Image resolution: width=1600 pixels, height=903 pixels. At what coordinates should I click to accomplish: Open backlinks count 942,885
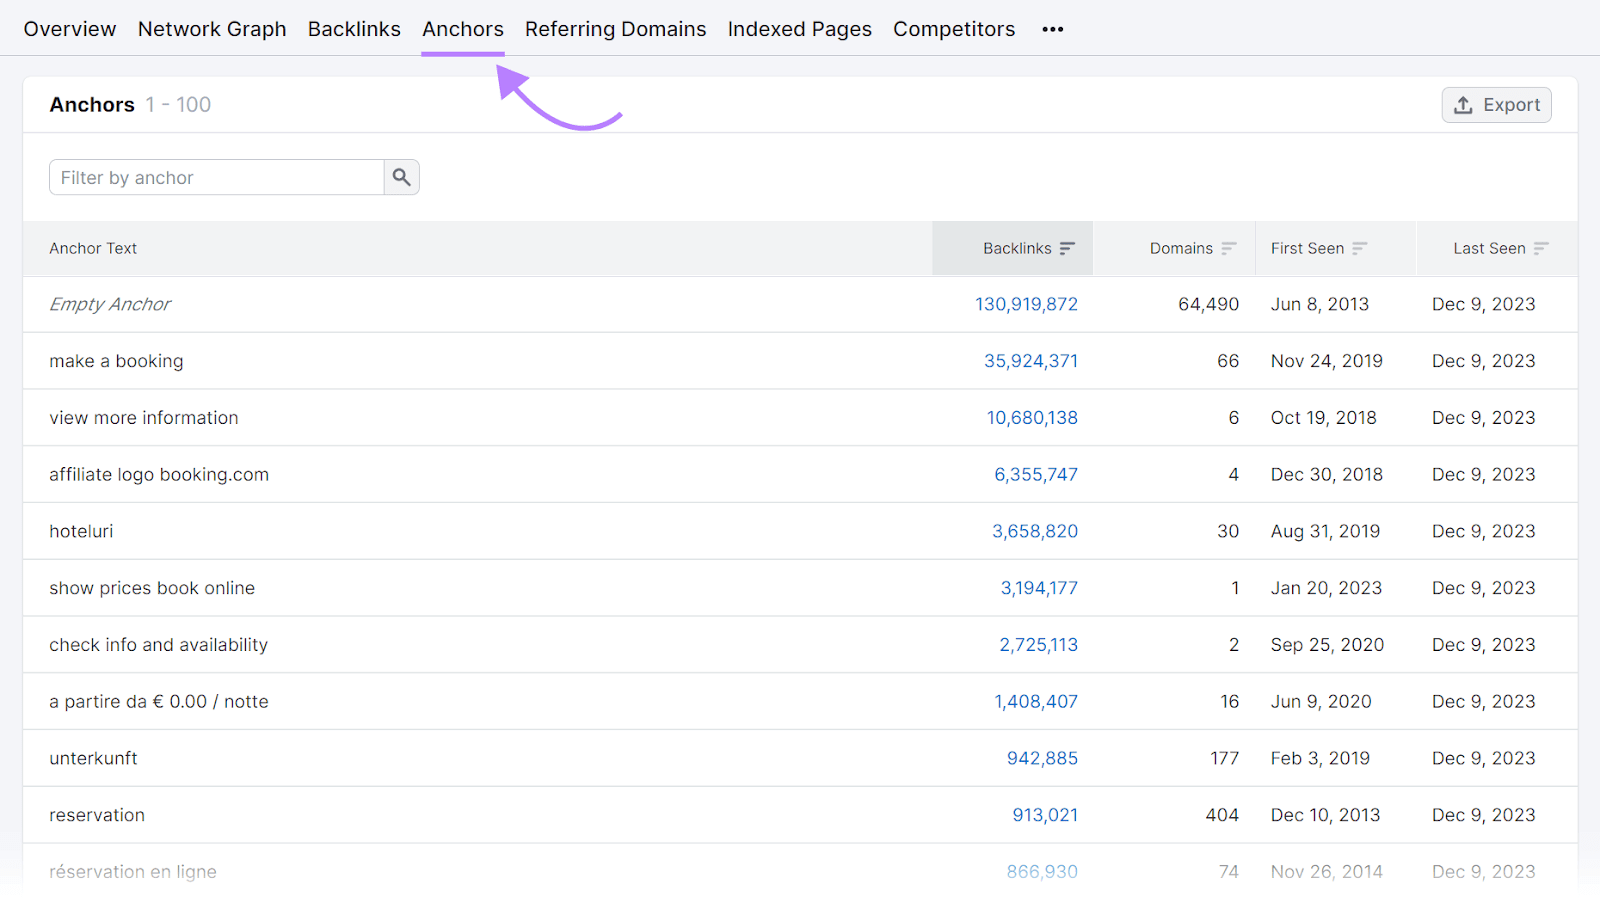1042,758
